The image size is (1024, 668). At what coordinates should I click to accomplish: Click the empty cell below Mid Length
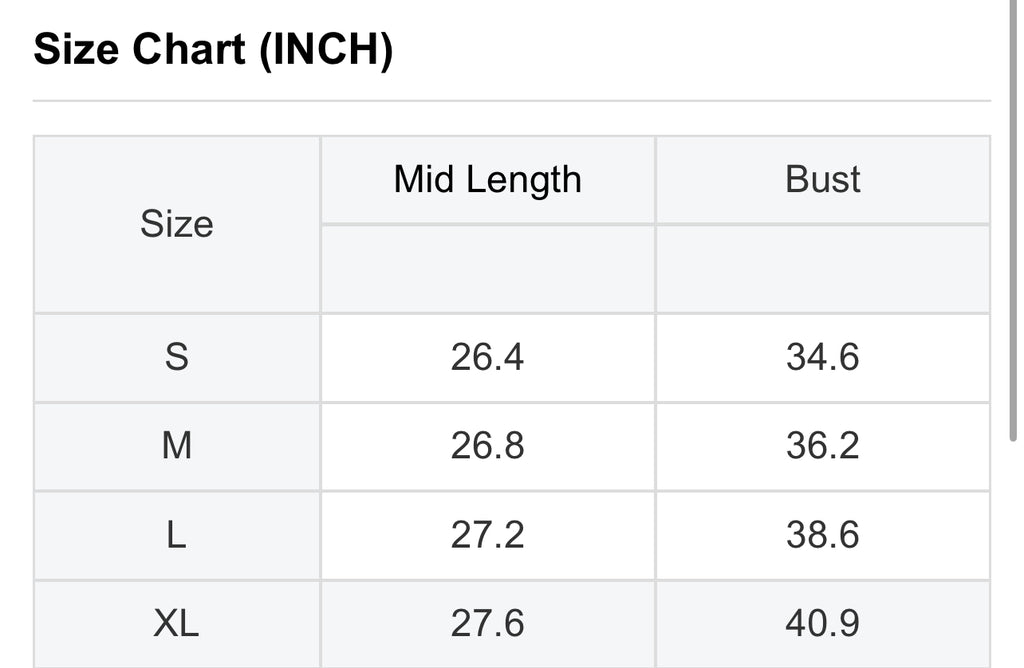tap(487, 268)
